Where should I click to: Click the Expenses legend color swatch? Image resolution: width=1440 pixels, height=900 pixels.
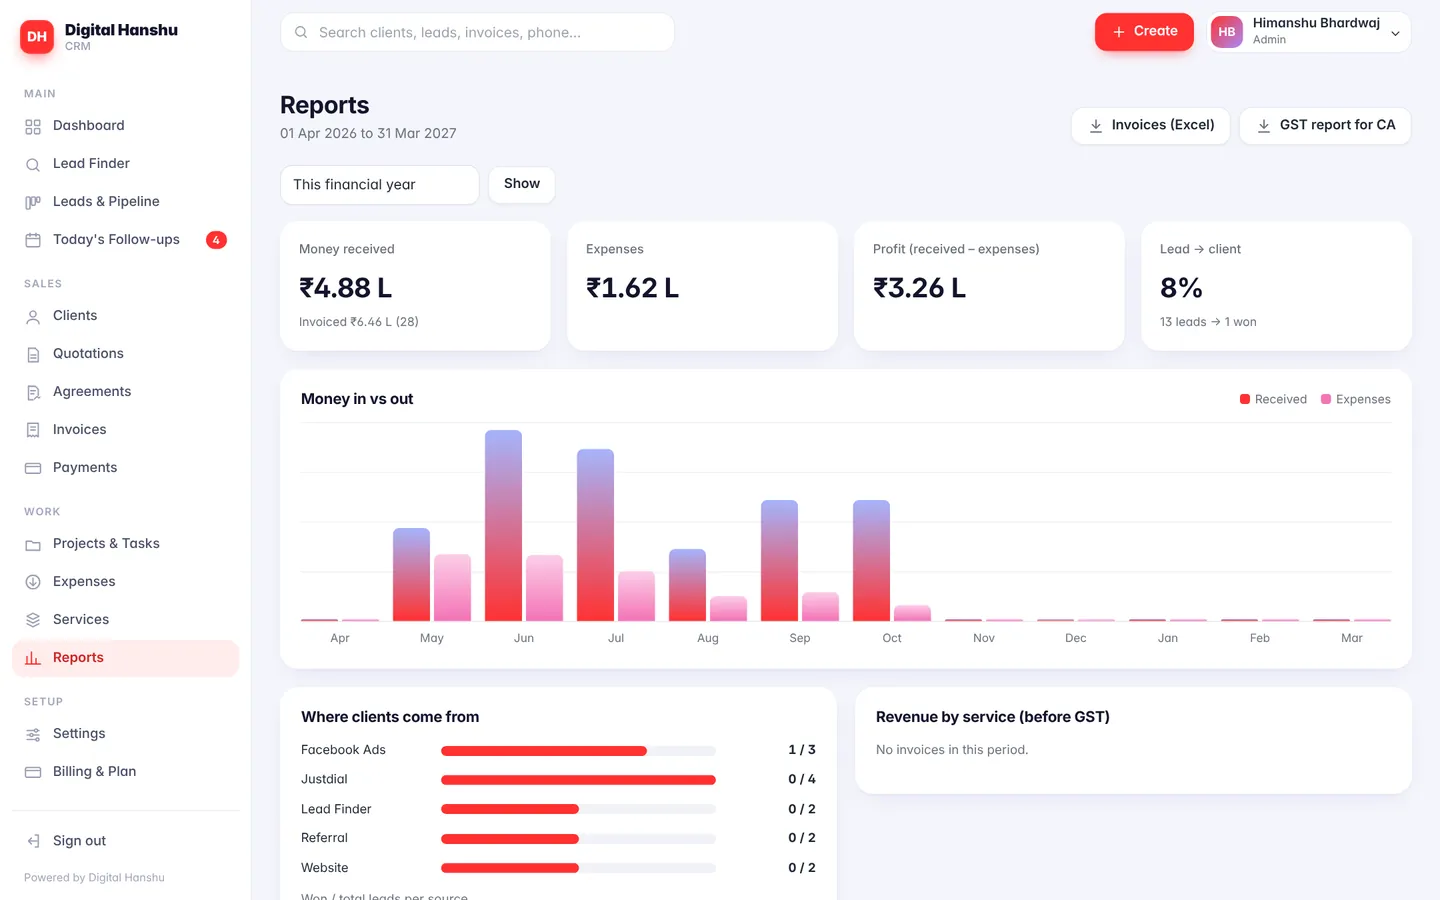pos(1326,399)
